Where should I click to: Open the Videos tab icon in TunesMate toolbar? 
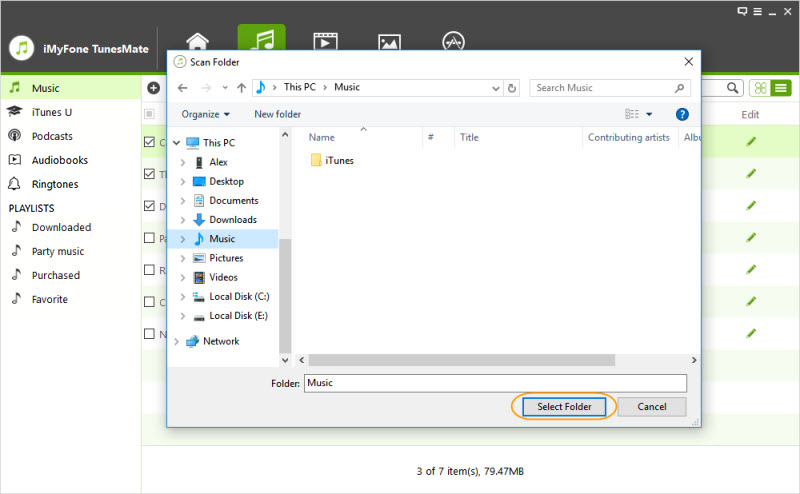coord(326,41)
